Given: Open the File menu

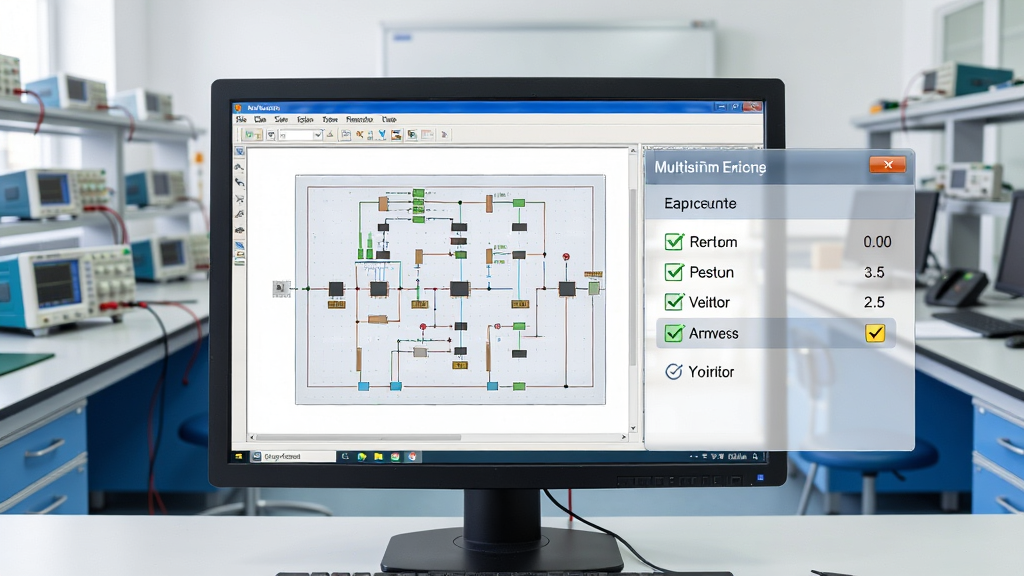Looking at the screenshot, I should click(241, 120).
